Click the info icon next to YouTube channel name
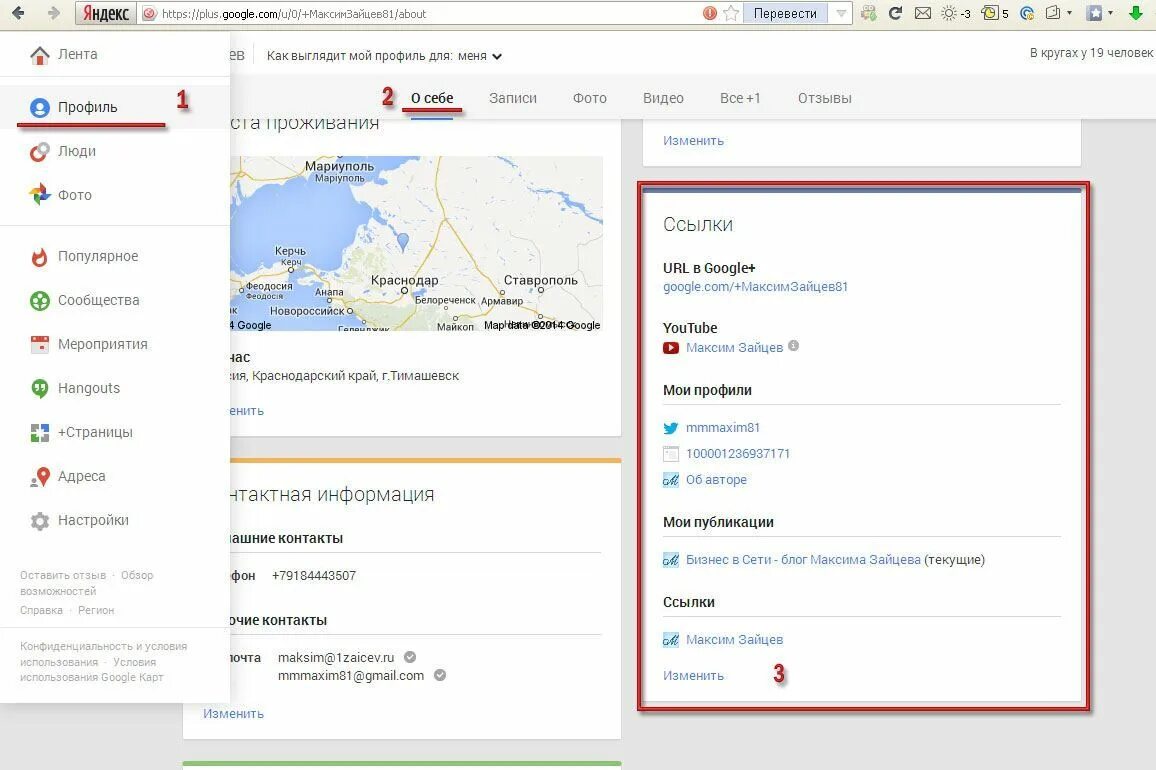 (x=793, y=346)
